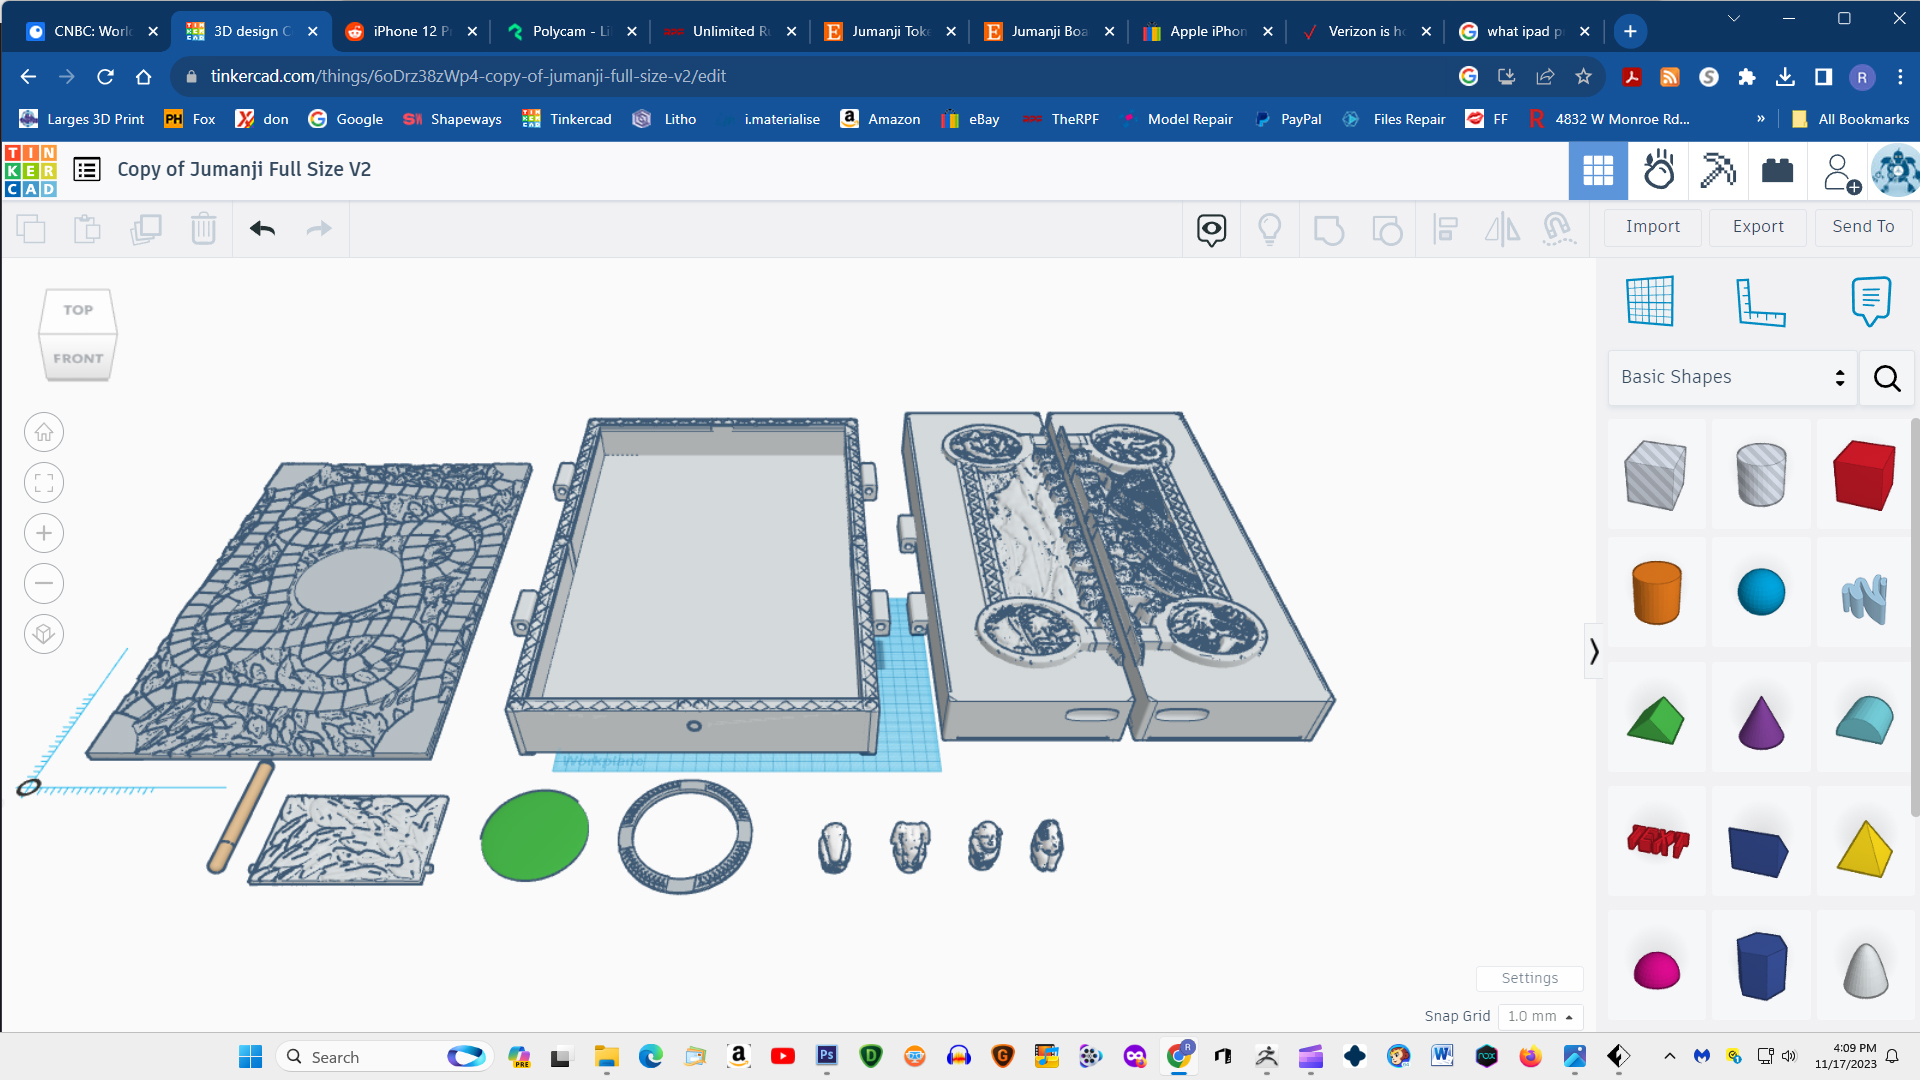Search shapes with magnifier icon
This screenshot has width=1920, height=1080.
[1887, 378]
